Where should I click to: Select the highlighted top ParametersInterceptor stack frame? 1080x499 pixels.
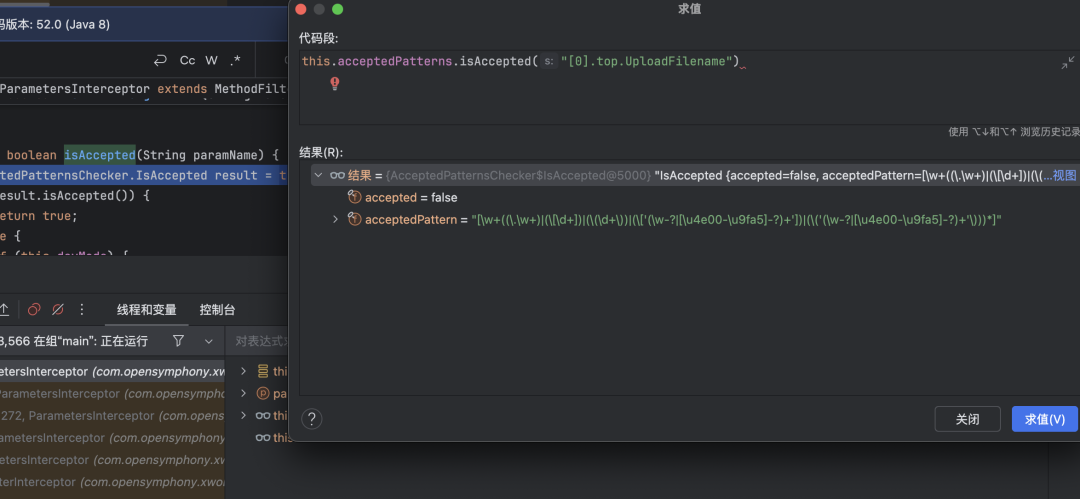coord(112,371)
